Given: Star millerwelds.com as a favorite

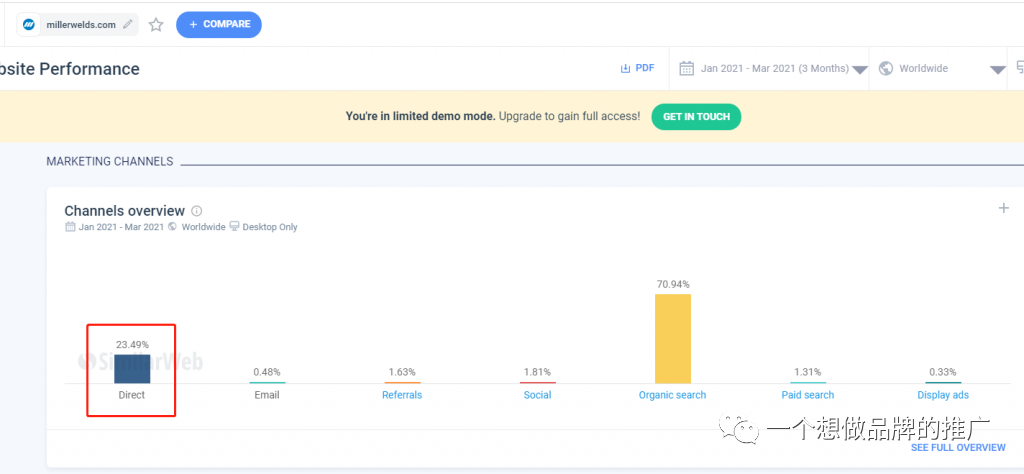Looking at the screenshot, I should 156,25.
